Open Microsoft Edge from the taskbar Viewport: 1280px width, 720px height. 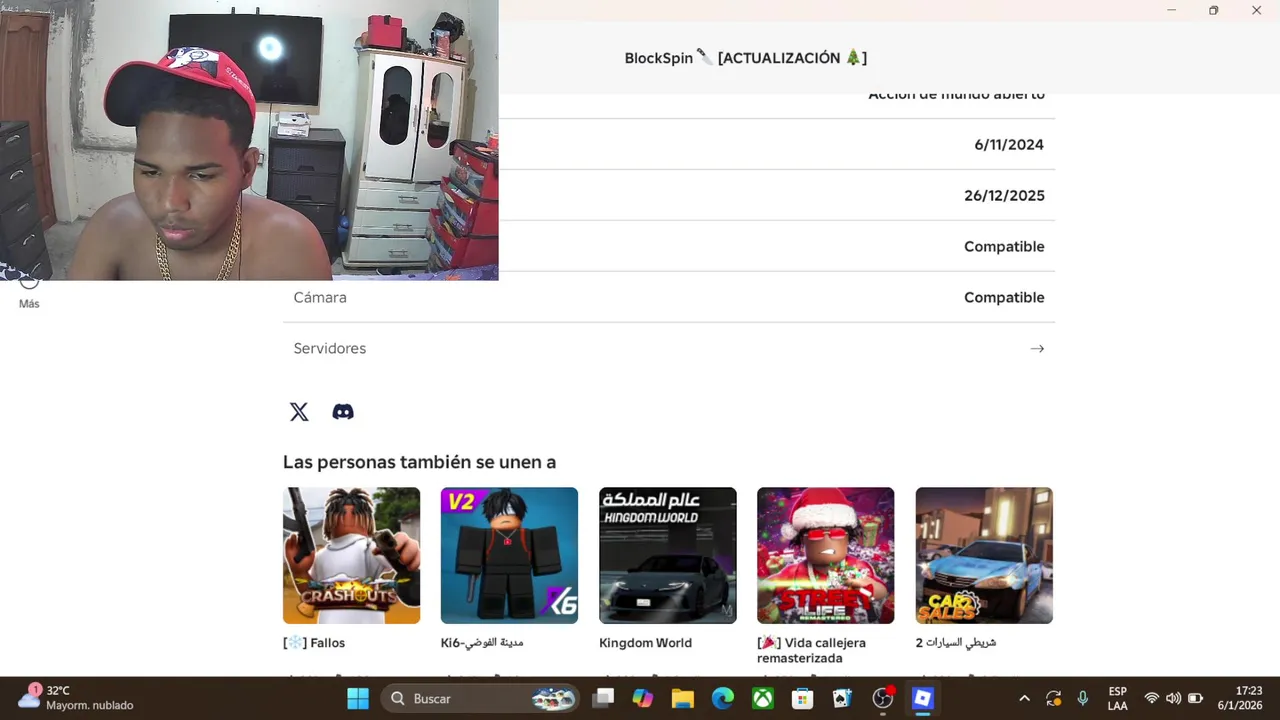click(x=723, y=698)
